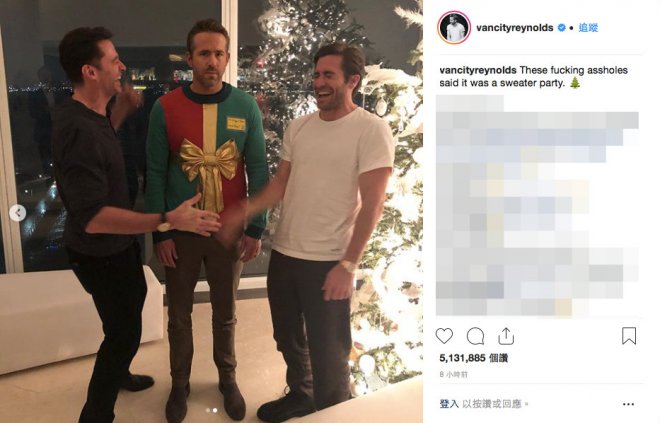Click the 8 小時前 timestamp
Screen dimensions: 660x423
(x=453, y=374)
